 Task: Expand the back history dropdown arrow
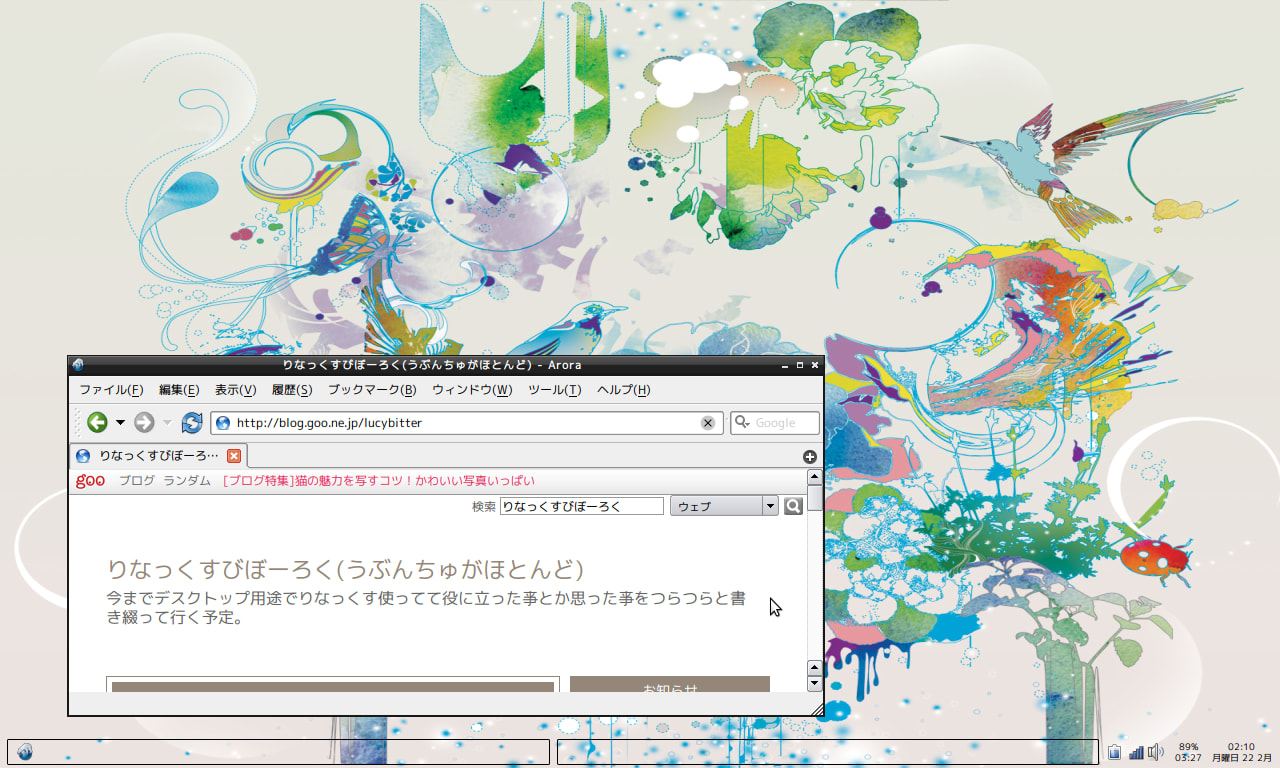tap(120, 423)
